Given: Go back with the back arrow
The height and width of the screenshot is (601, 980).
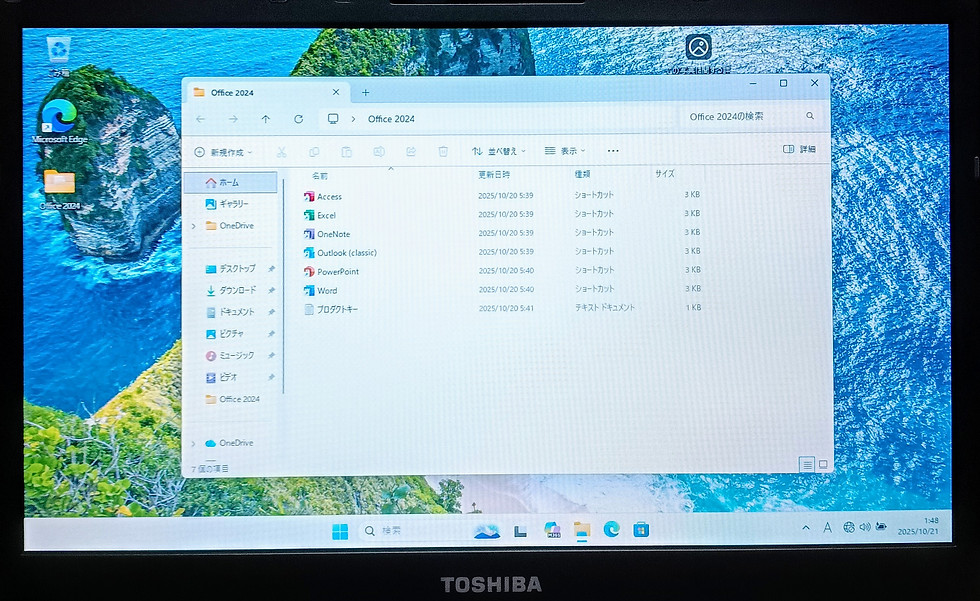Looking at the screenshot, I should coord(201,119).
